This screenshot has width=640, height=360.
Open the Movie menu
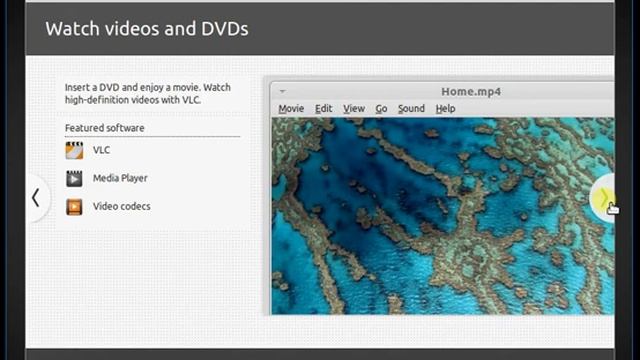click(291, 109)
